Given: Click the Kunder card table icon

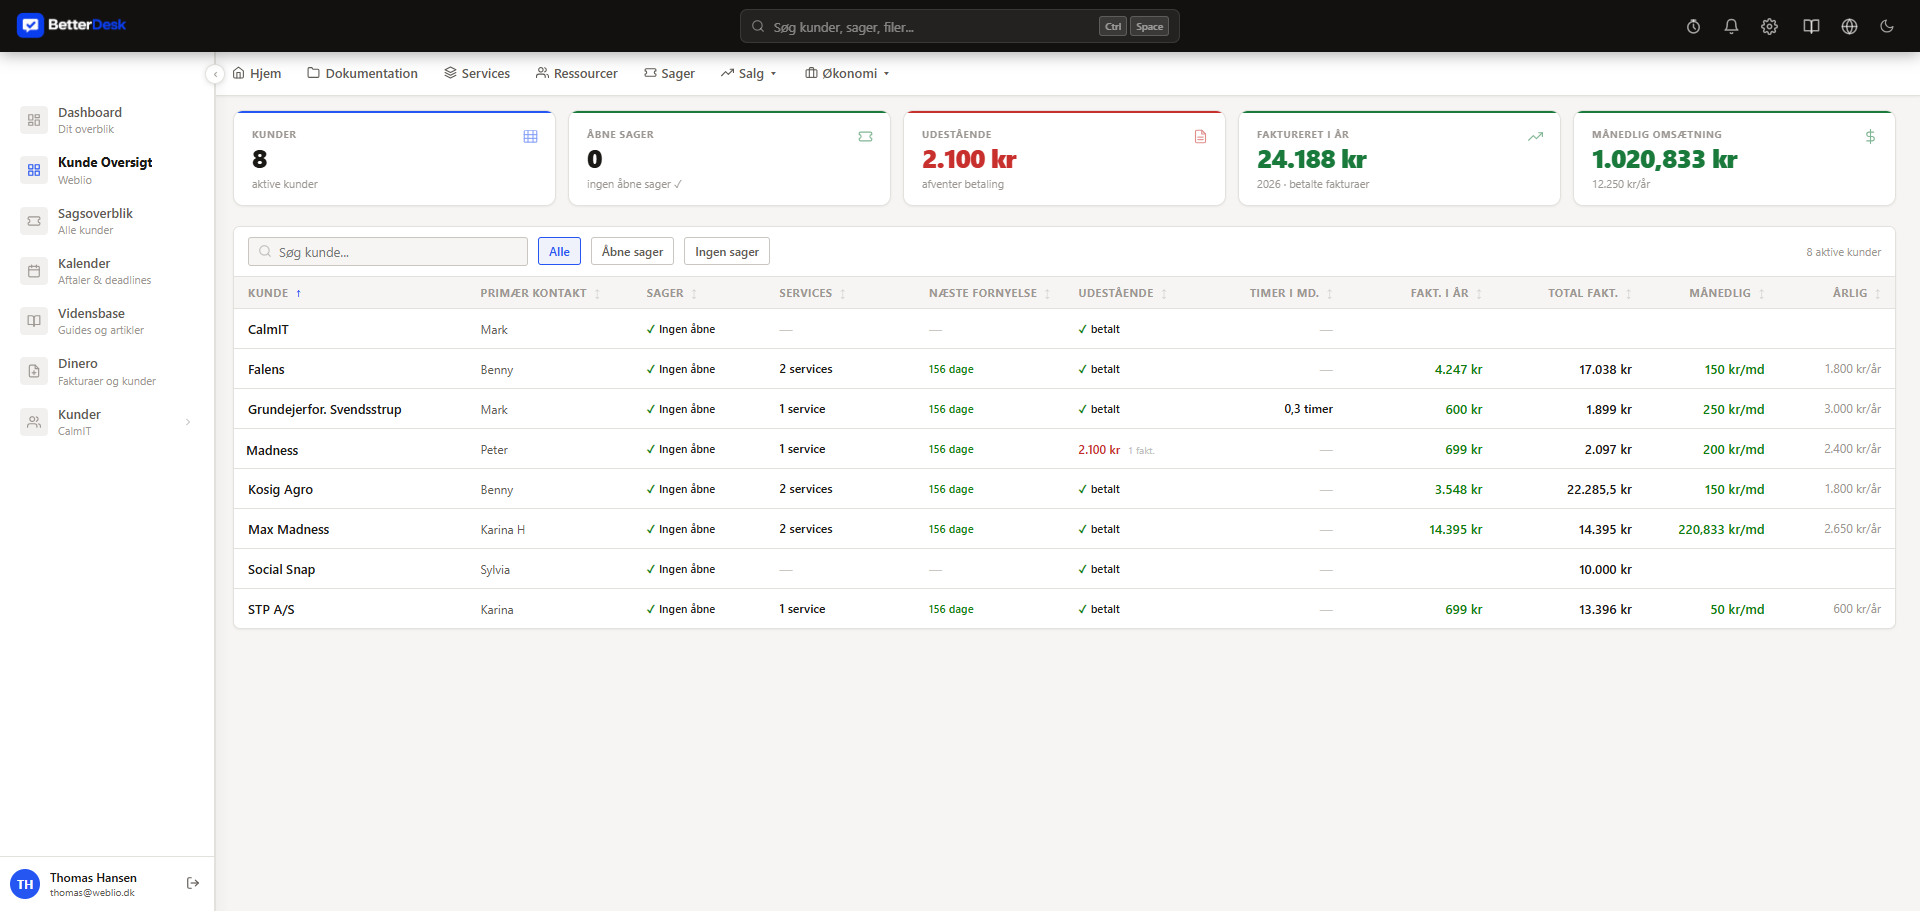Looking at the screenshot, I should tap(530, 136).
